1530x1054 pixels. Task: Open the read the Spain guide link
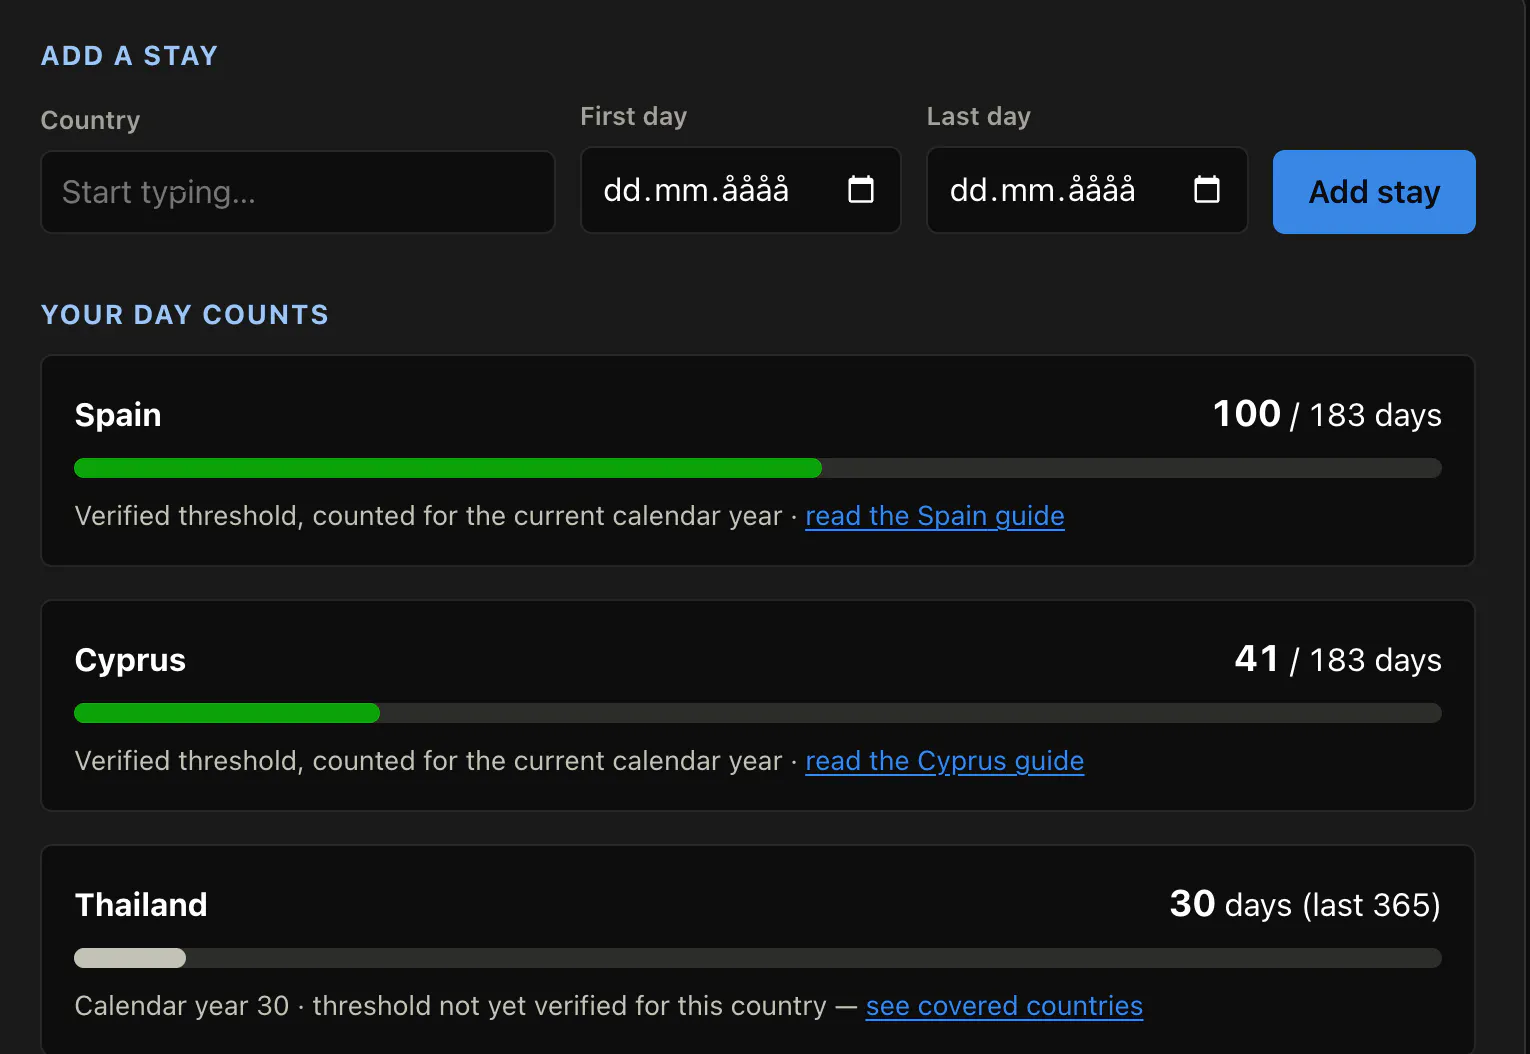[935, 516]
